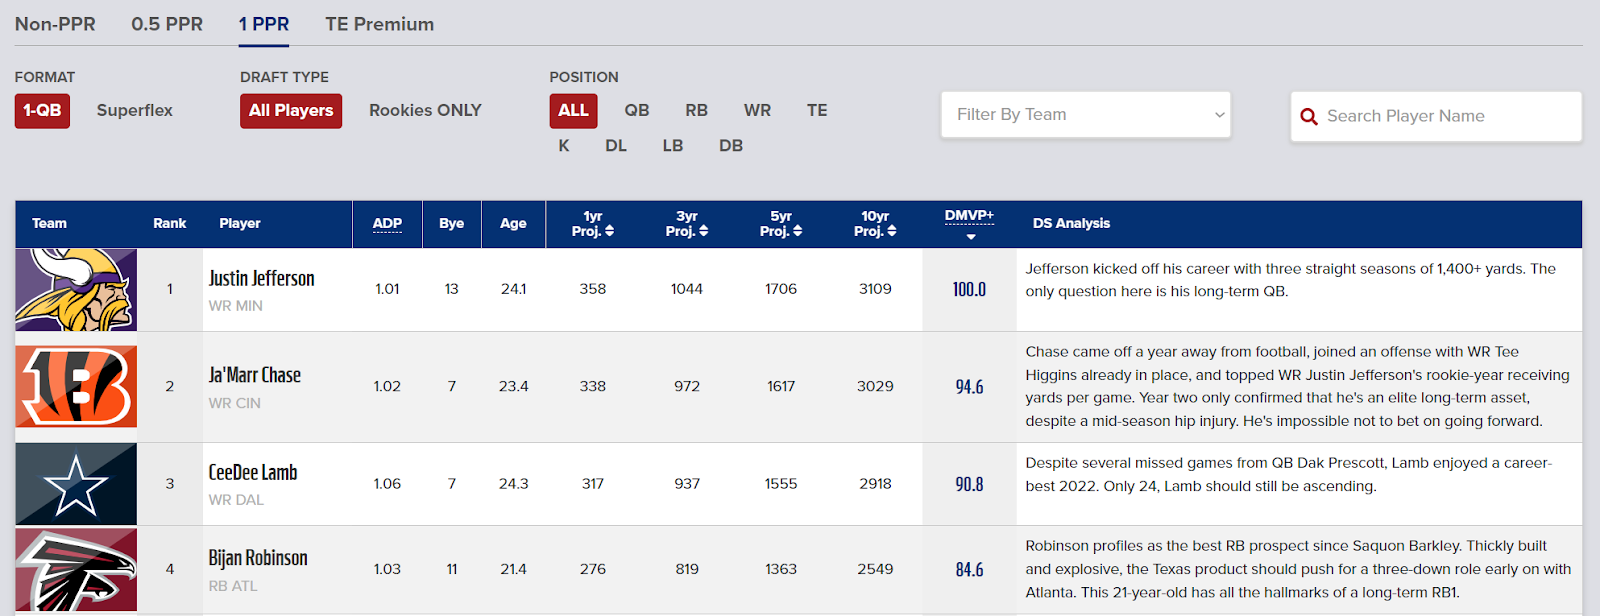Click Justin Jefferson's DMVP+ value 100.0

tap(970, 290)
